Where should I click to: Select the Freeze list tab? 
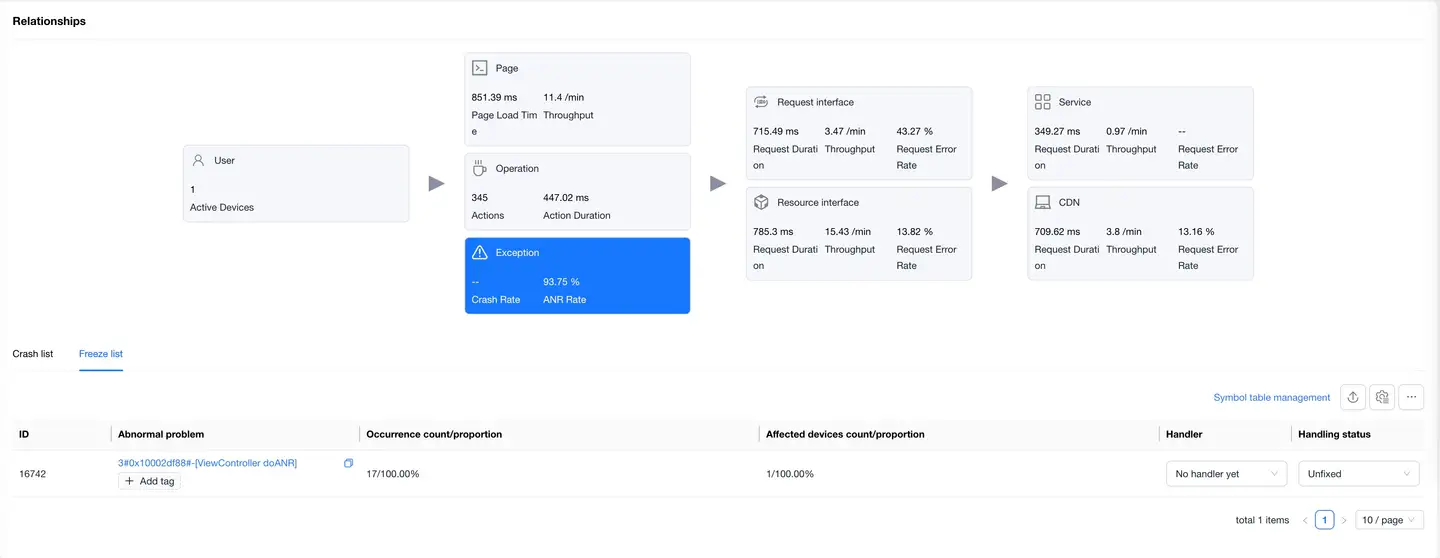(x=101, y=354)
